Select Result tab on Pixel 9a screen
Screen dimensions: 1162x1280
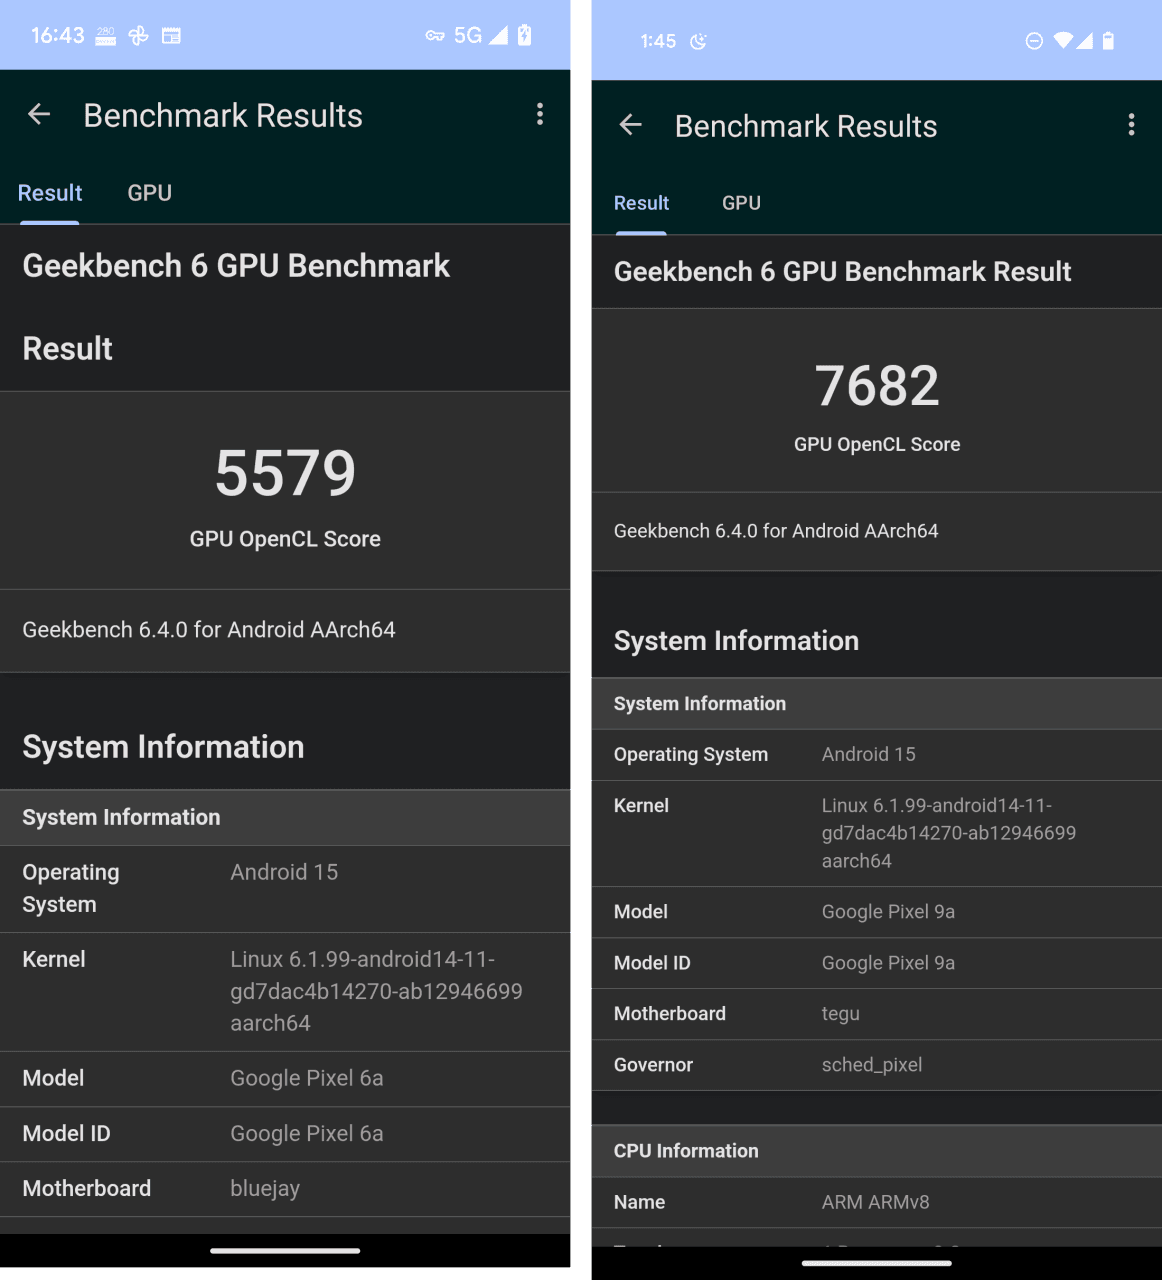point(641,203)
